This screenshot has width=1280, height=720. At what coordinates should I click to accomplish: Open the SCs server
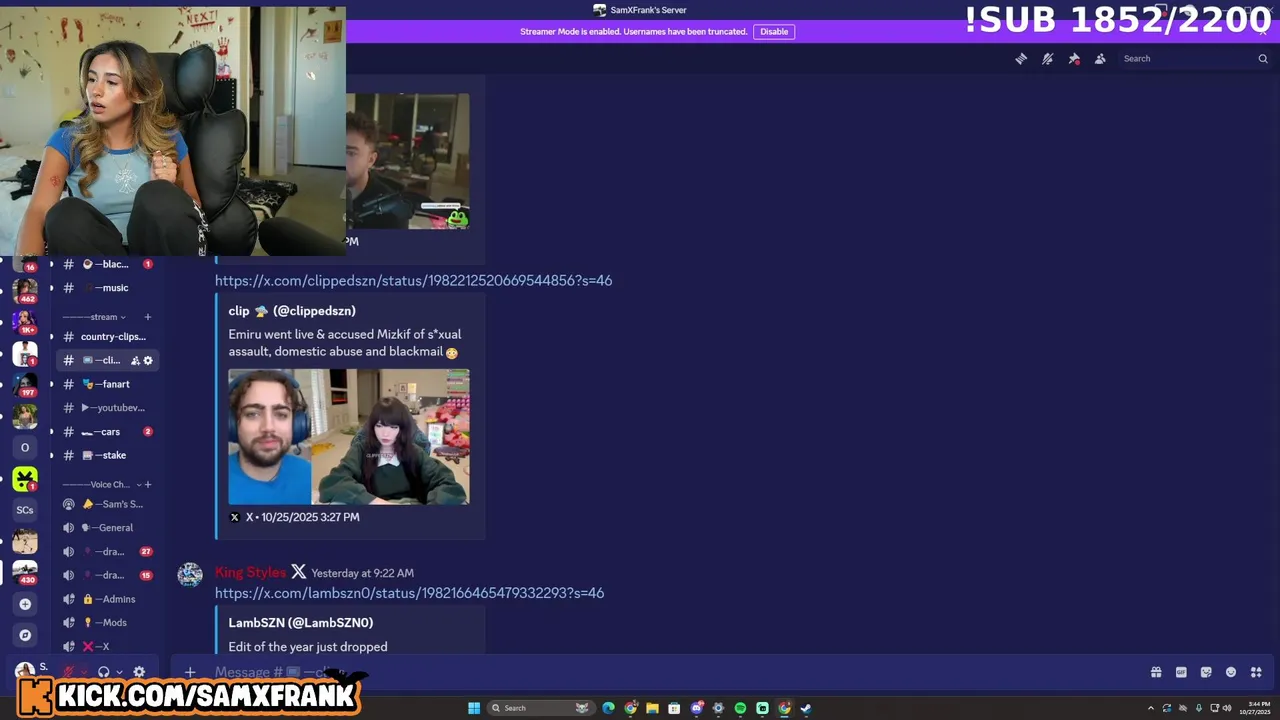point(25,510)
